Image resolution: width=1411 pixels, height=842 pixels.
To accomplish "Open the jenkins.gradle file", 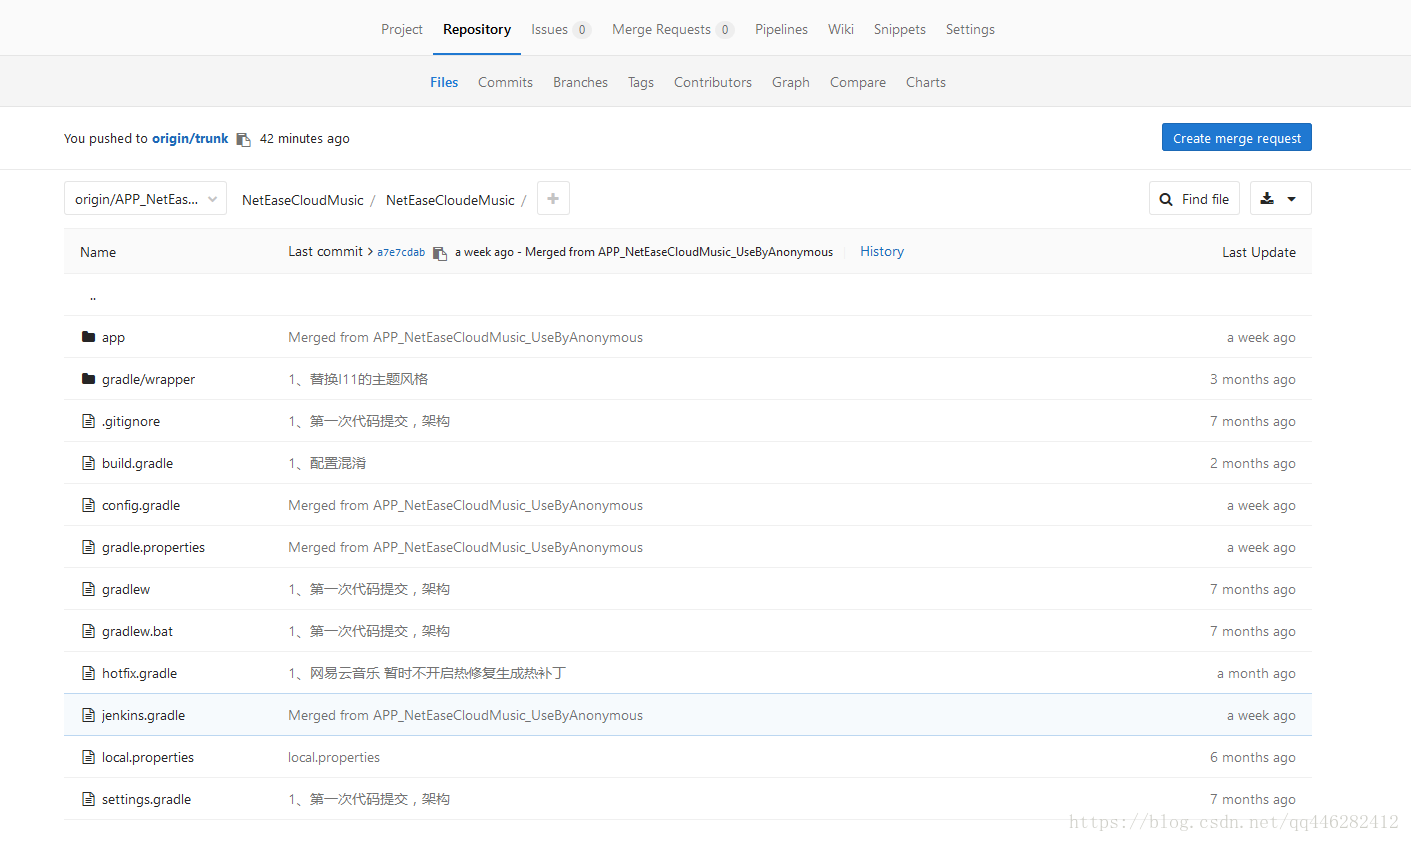I will point(143,715).
